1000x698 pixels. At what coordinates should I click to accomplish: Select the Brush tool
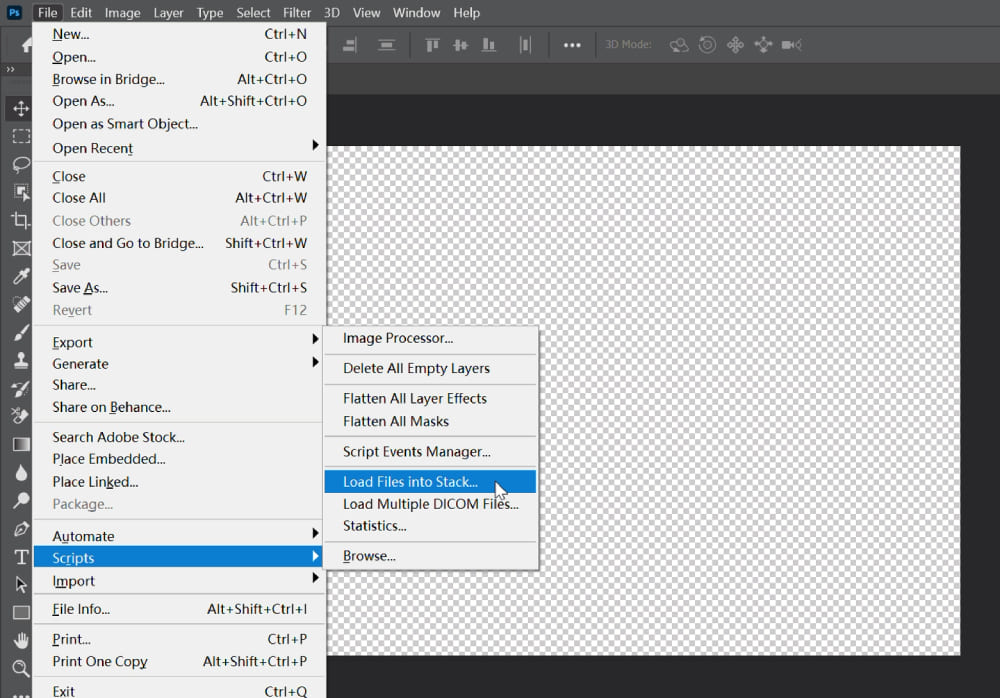(21, 332)
